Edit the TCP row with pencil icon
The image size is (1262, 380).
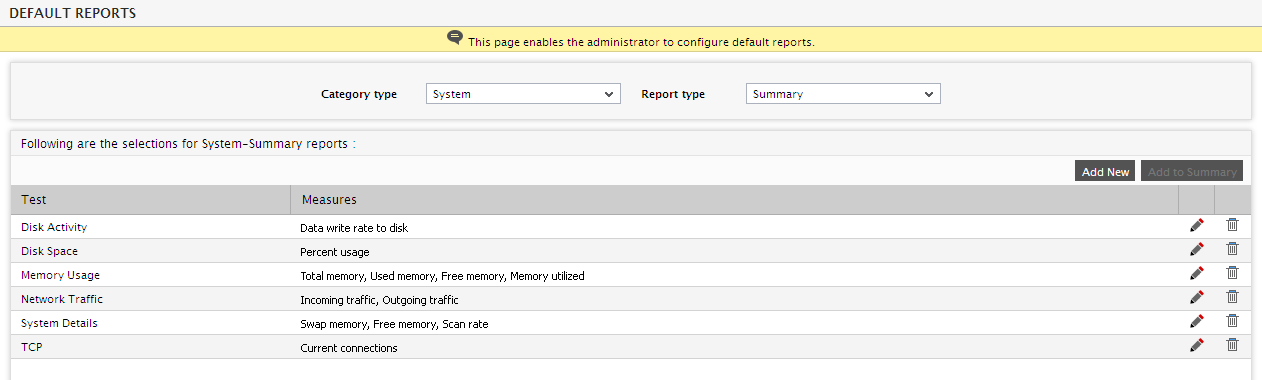point(1197,346)
